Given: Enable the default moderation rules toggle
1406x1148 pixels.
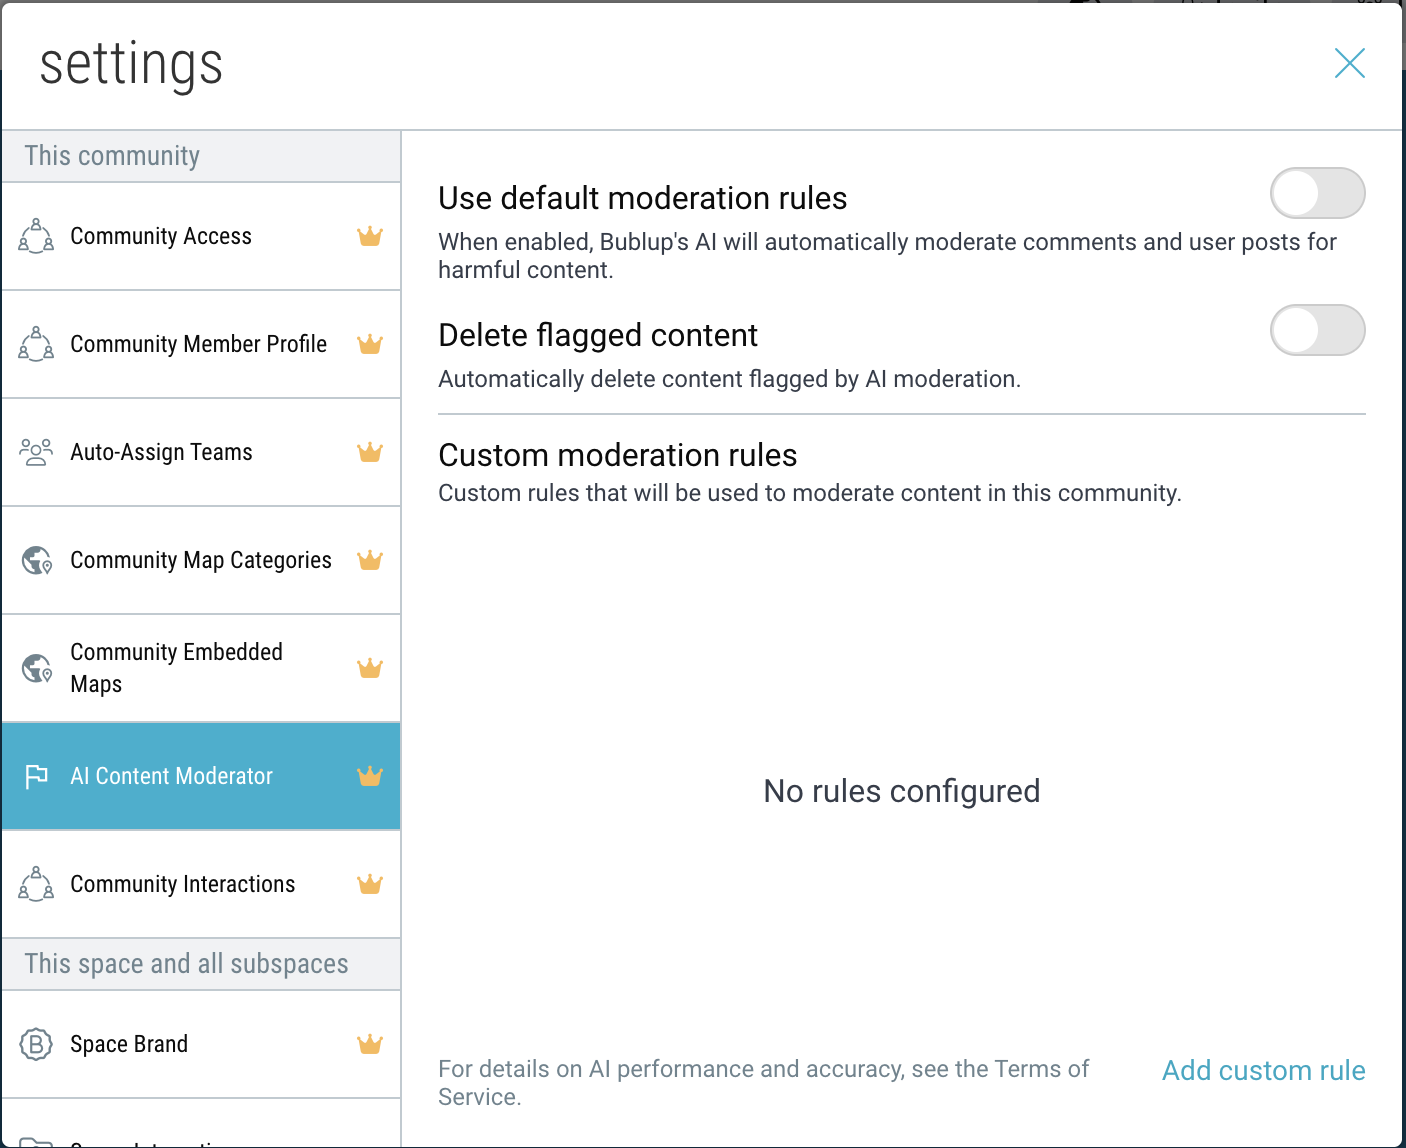Looking at the screenshot, I should [x=1317, y=193].
